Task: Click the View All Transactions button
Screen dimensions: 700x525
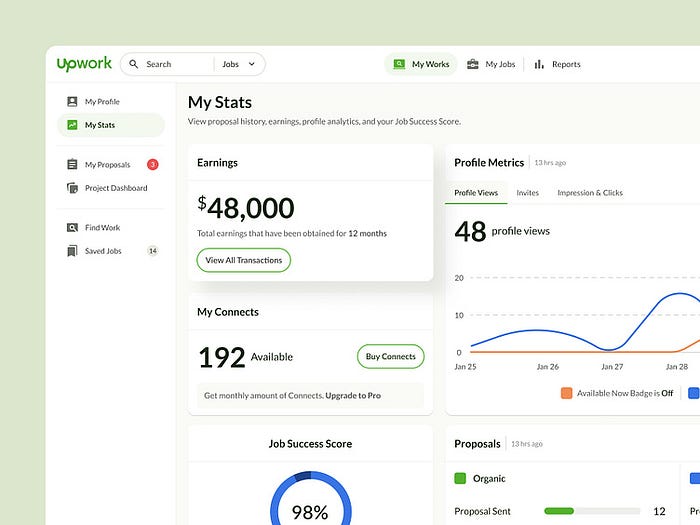Action: (244, 260)
